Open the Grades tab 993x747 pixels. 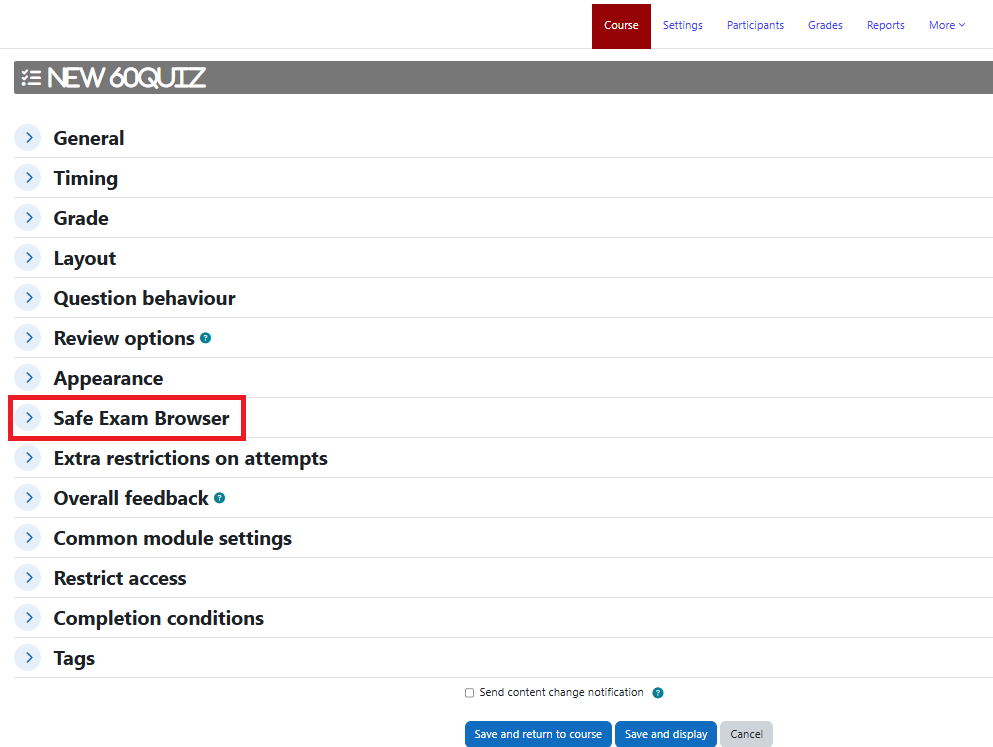tap(825, 25)
